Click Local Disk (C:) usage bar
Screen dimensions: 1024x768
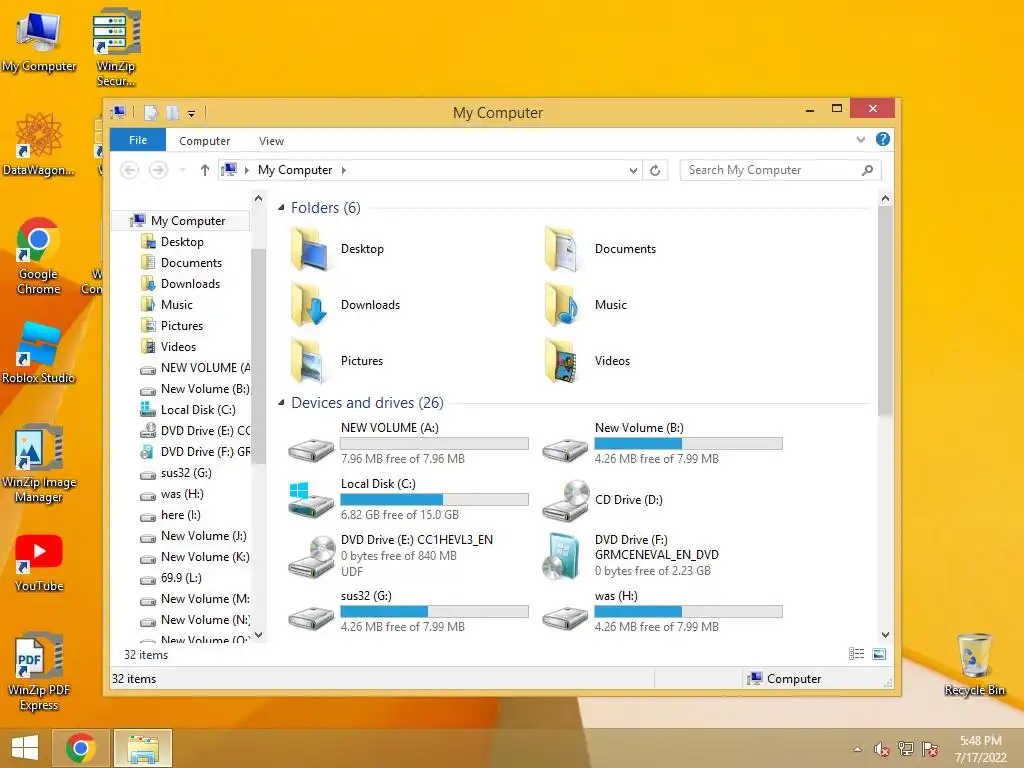[x=434, y=500]
